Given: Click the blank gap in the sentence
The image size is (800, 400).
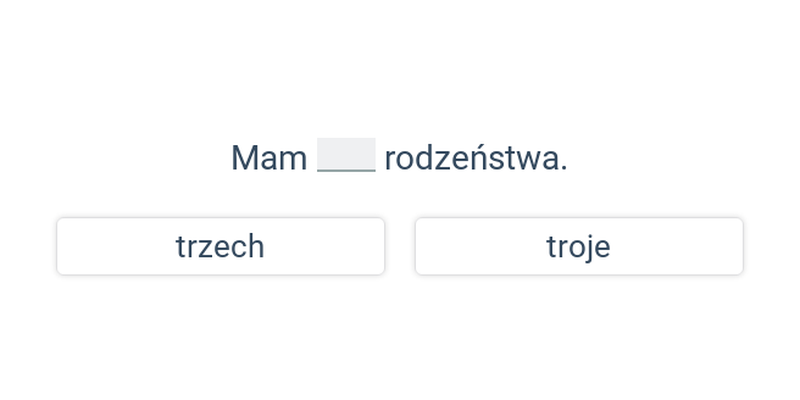Looking at the screenshot, I should coord(346,155).
